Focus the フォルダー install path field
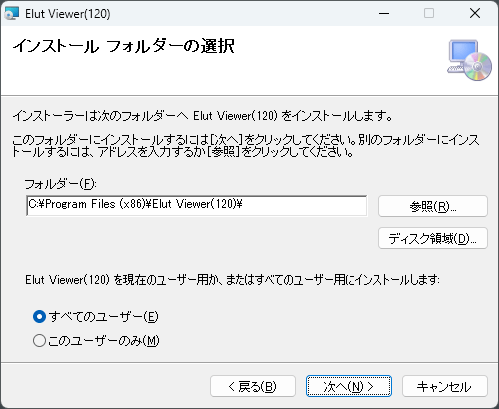 pyautogui.click(x=197, y=206)
